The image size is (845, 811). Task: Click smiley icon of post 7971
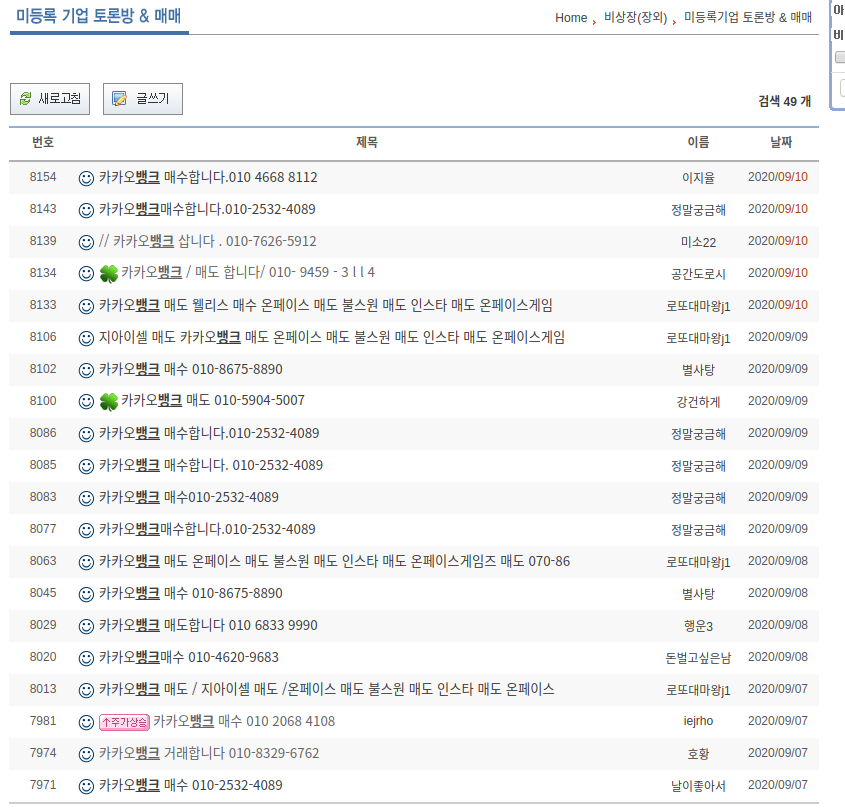[x=86, y=786]
